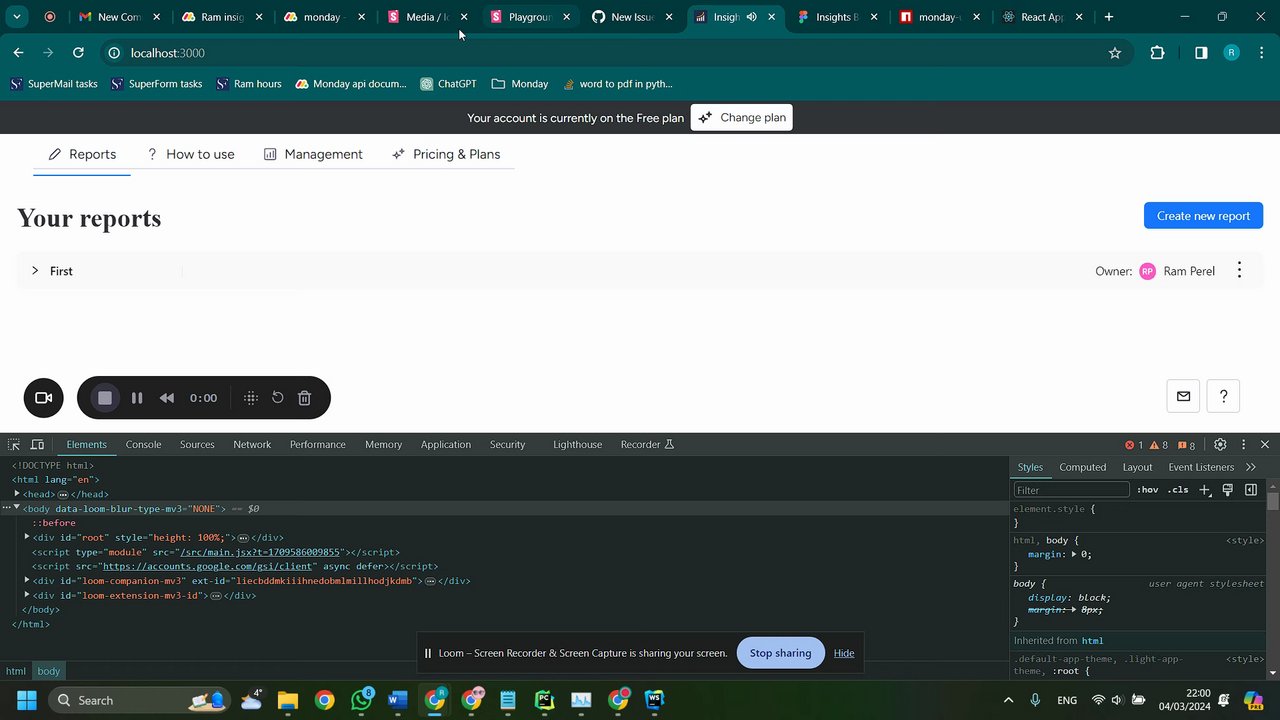This screenshot has width=1280, height=720.
Task: Open the accounts.google.com gsi client link
Action: (208, 566)
